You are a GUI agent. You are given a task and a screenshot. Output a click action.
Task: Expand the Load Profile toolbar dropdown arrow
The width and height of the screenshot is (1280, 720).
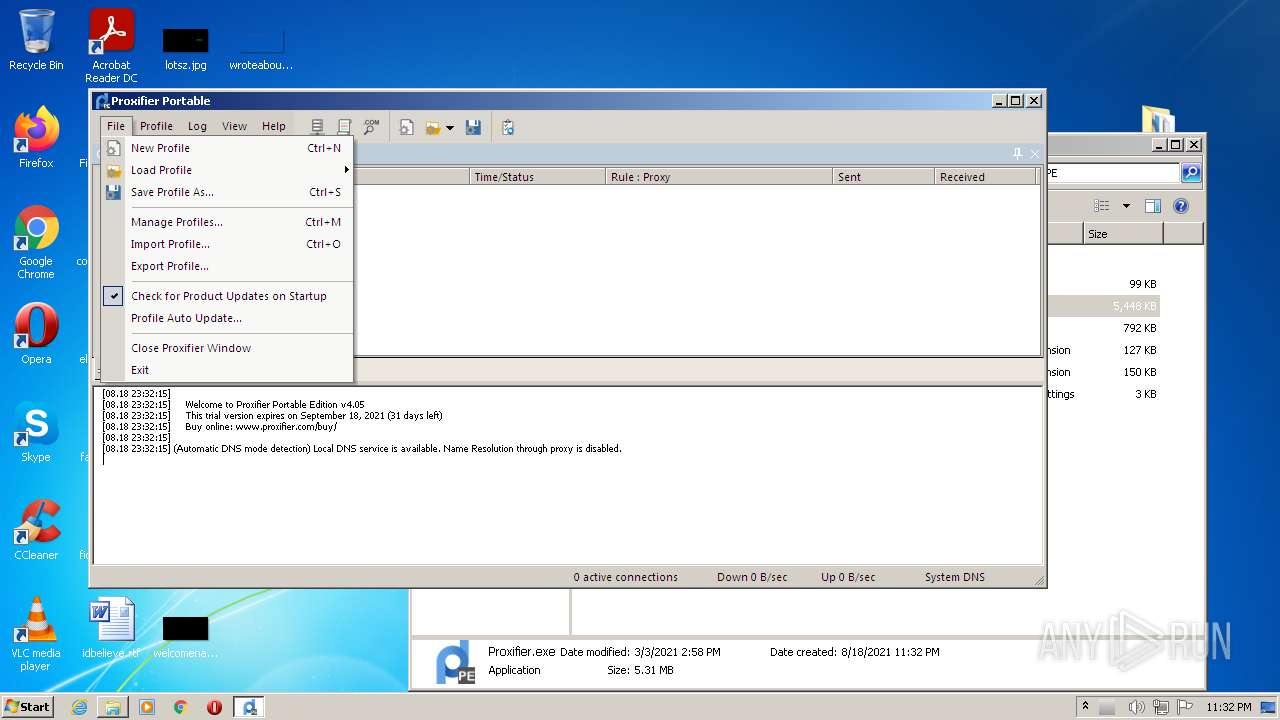449,128
